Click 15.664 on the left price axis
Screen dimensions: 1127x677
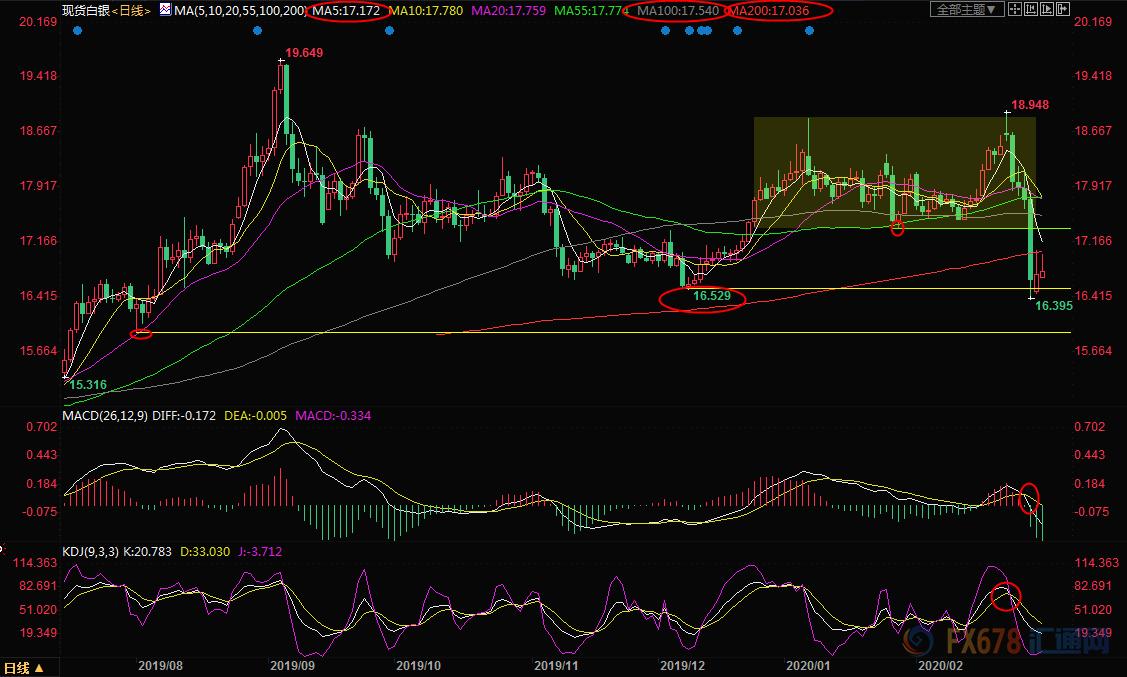tap(38, 351)
